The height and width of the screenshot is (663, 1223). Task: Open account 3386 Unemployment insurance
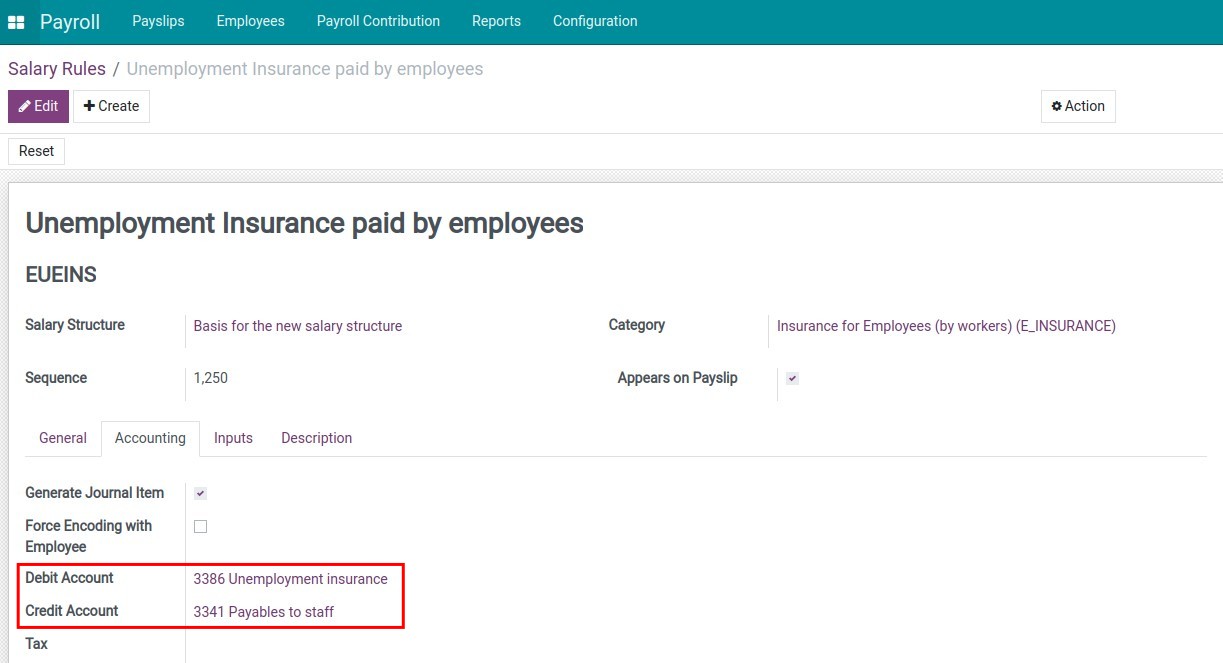[x=291, y=579]
